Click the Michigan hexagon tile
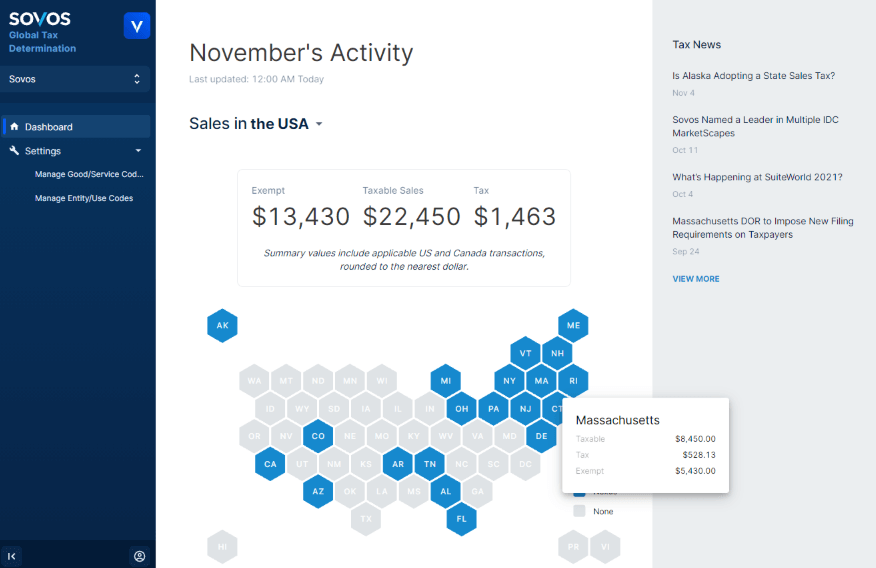 tap(445, 381)
